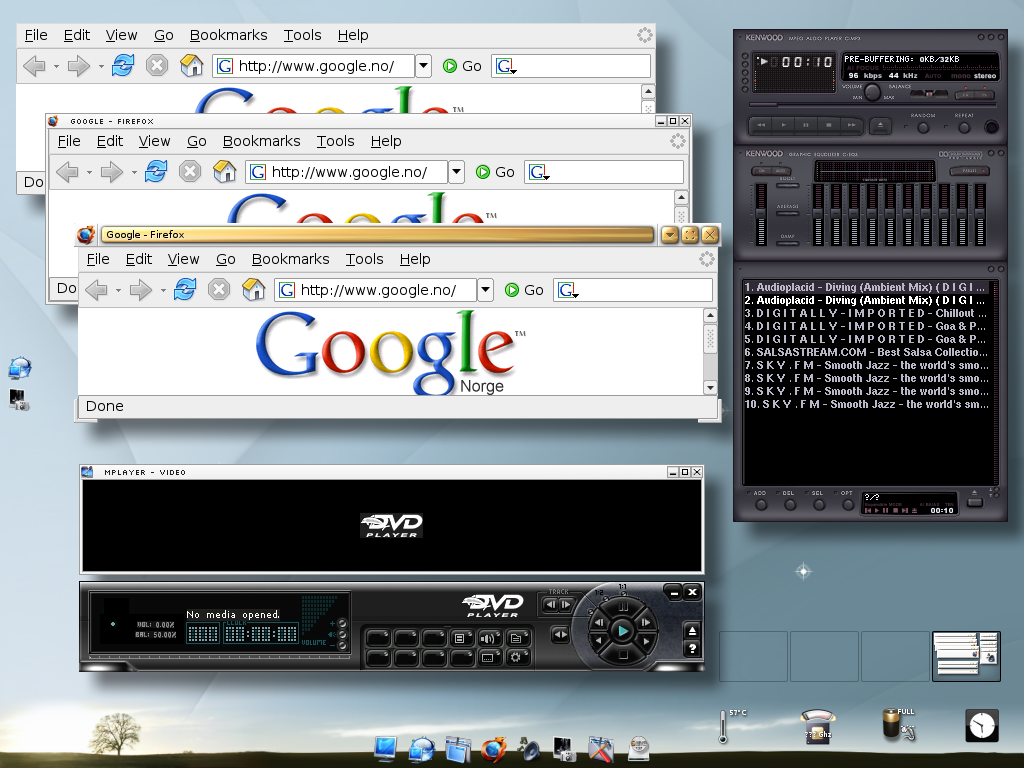Toggle the equalizer AUTO button

[x=781, y=171]
